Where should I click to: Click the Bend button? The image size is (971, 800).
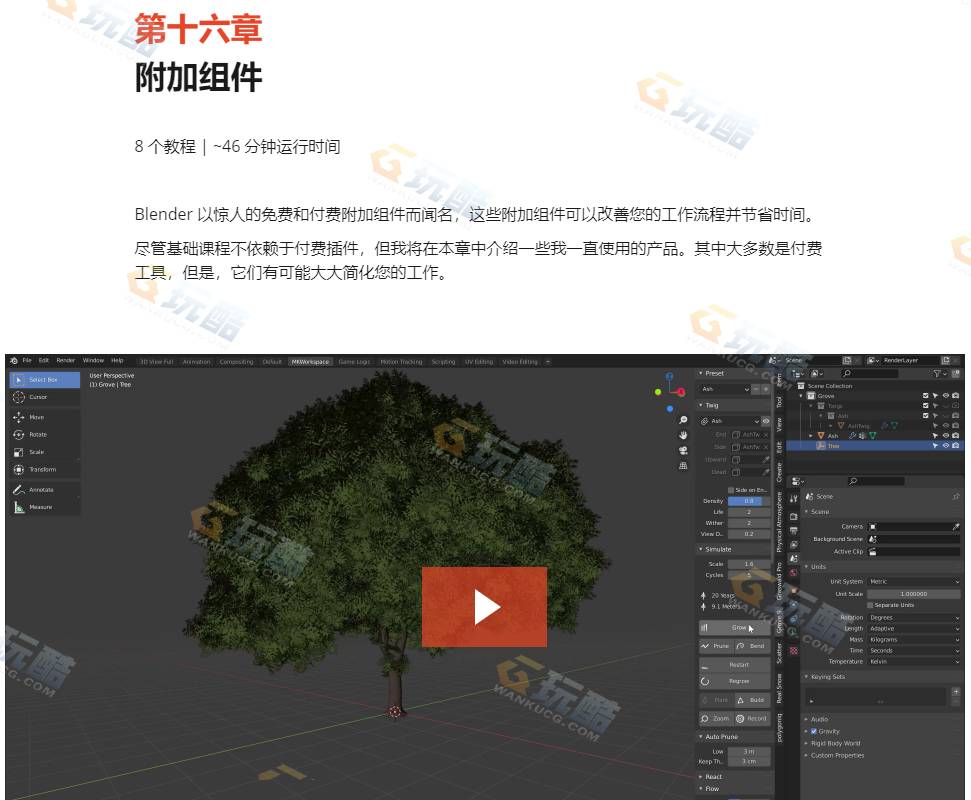pyautogui.click(x=753, y=646)
